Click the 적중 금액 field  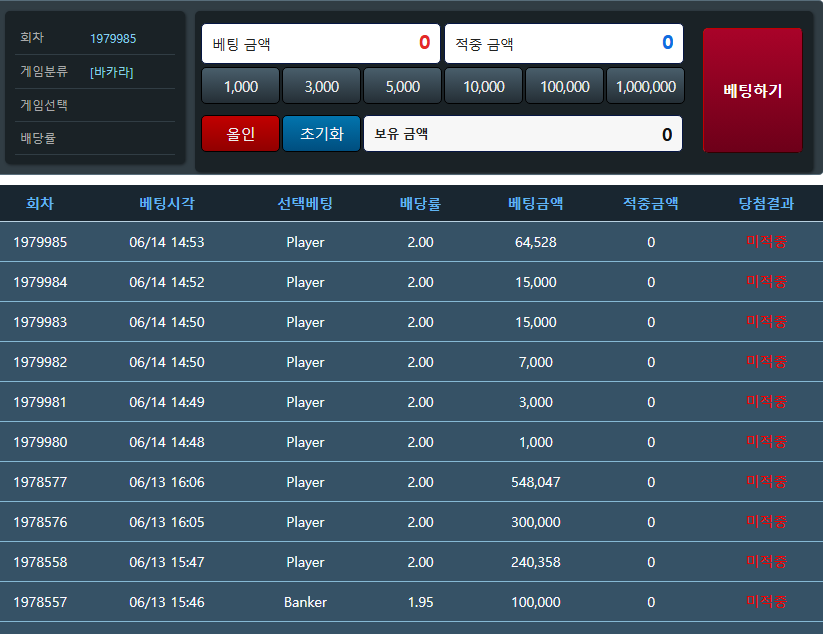pyautogui.click(x=564, y=43)
